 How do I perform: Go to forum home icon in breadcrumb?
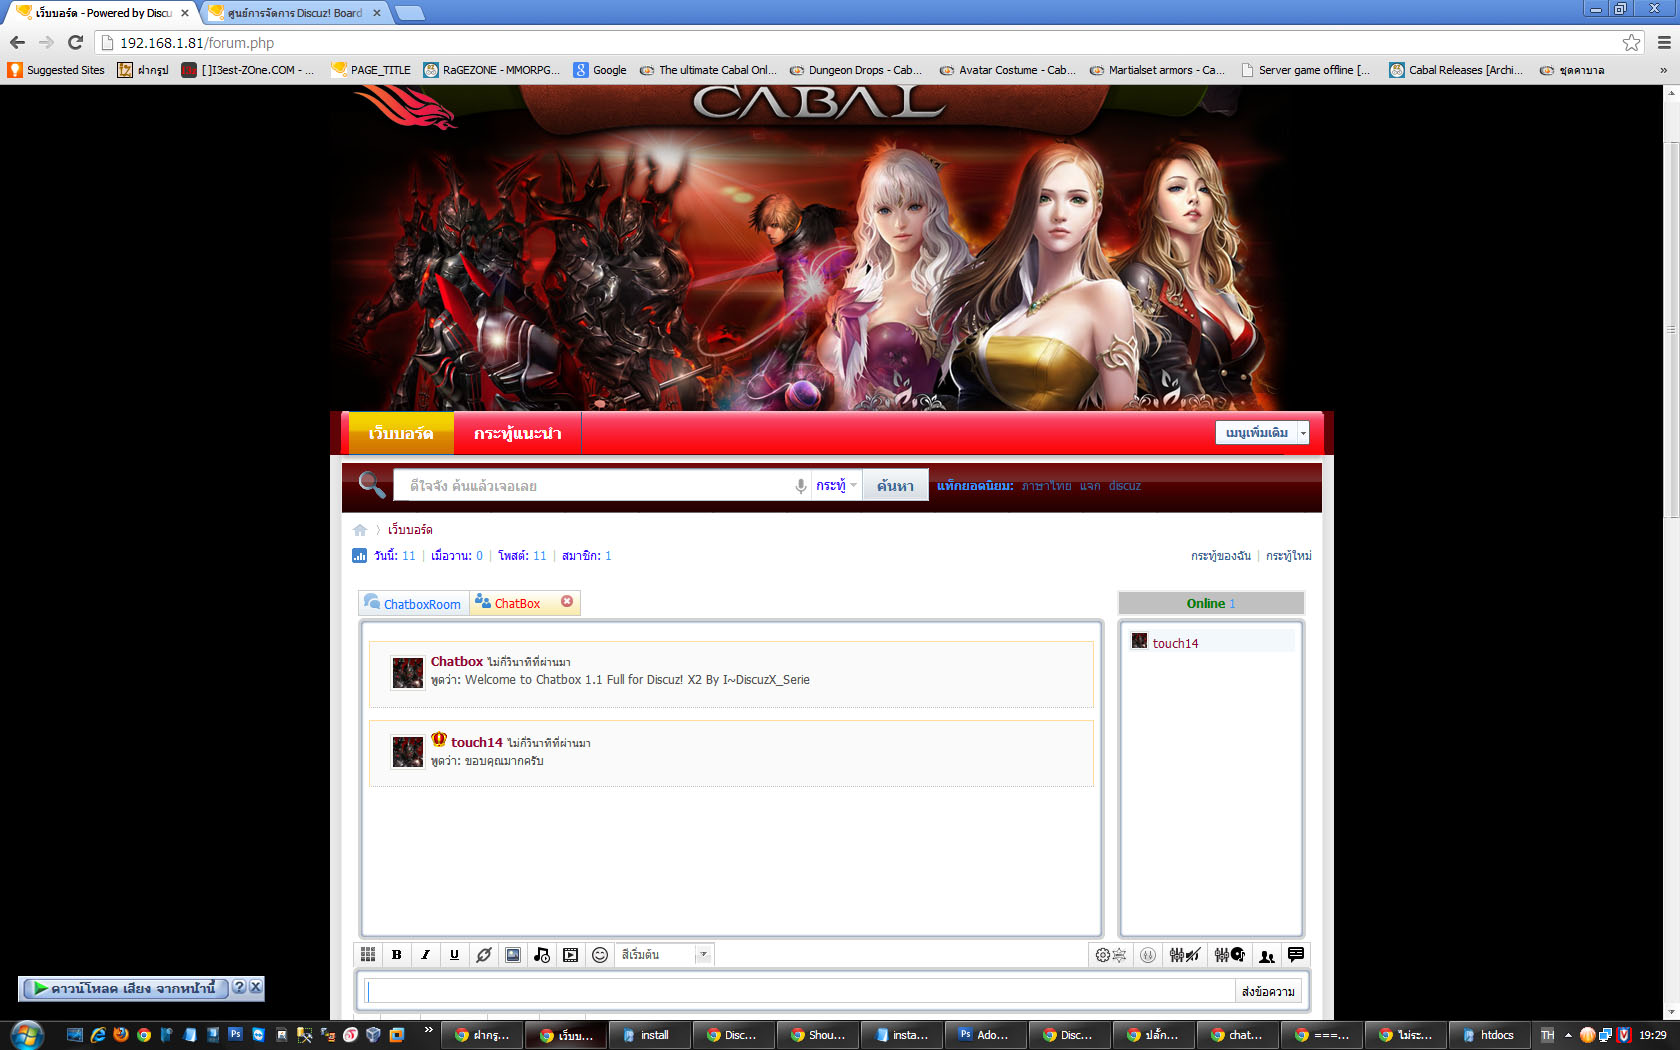pyautogui.click(x=360, y=530)
